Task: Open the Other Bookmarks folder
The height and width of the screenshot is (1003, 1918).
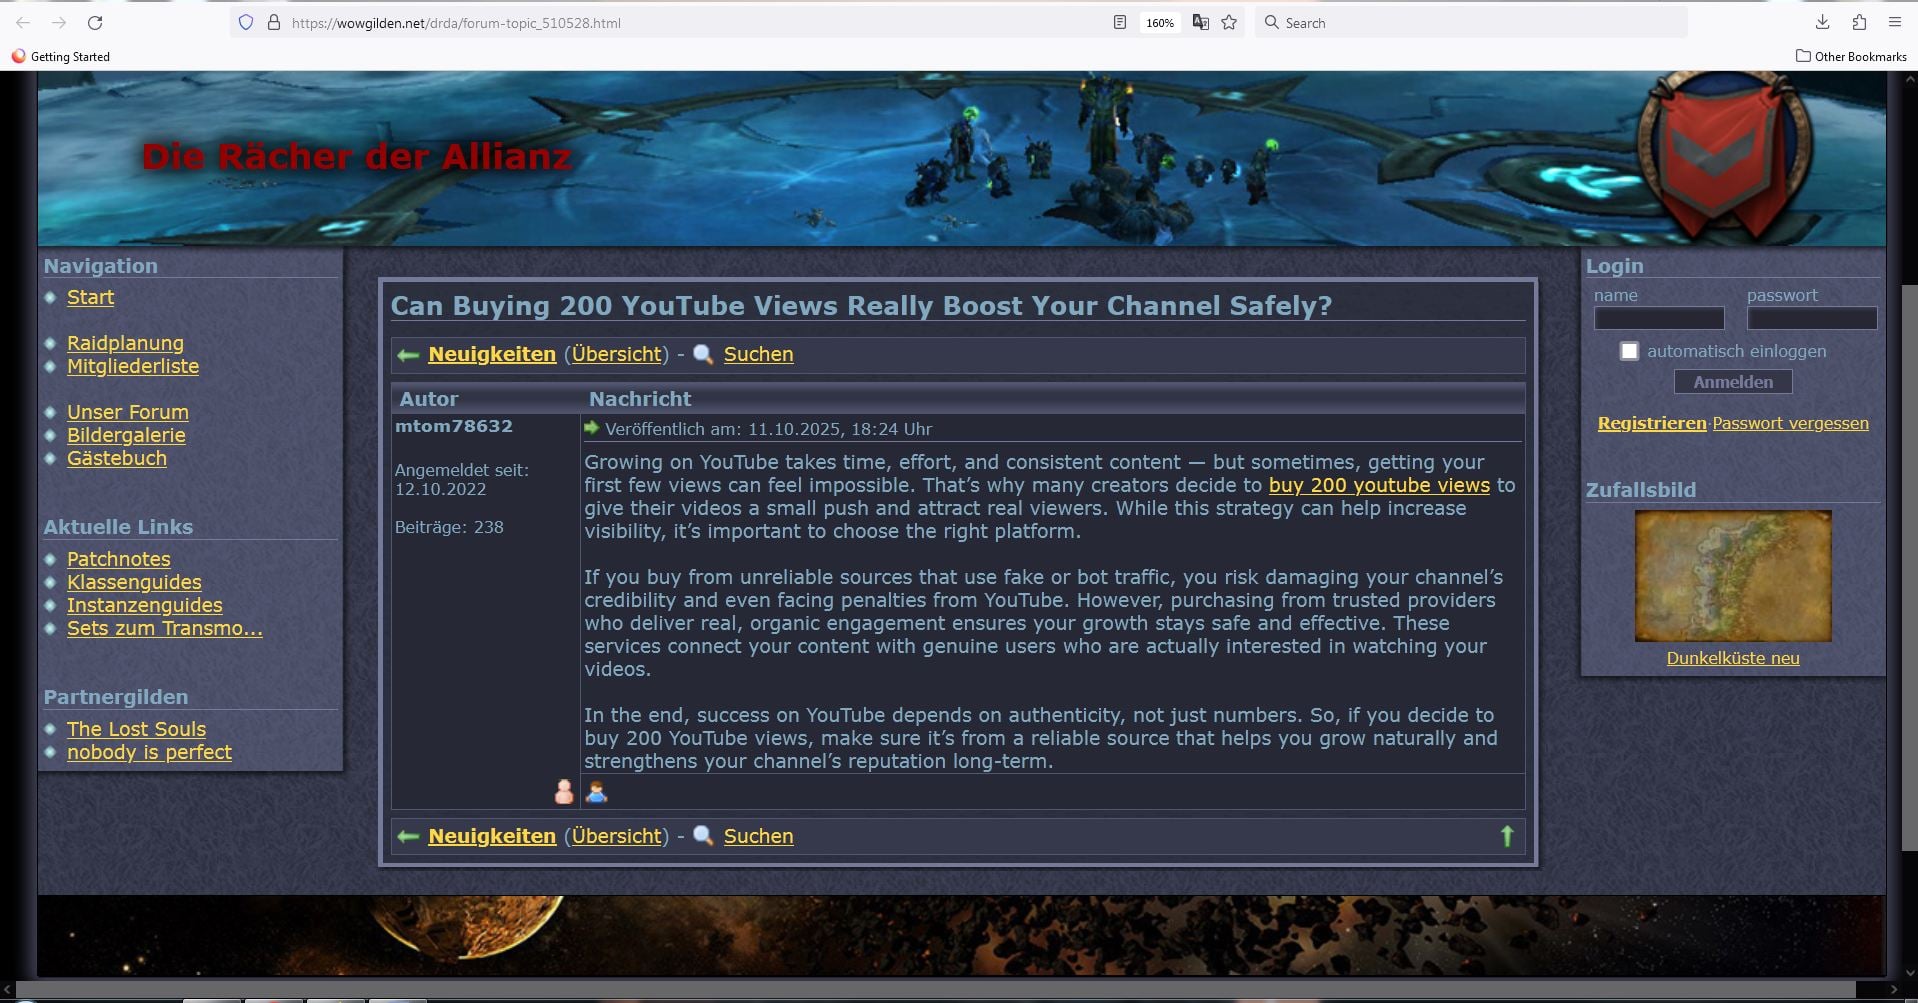Action: [1852, 57]
